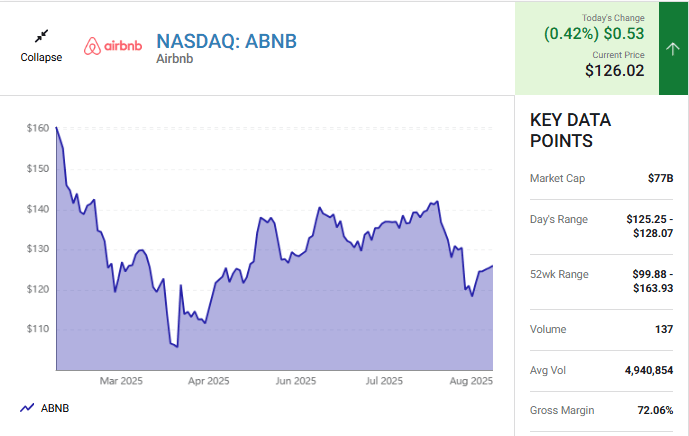Click the Current Price $126.02 value
This screenshot has width=689, height=436.
pyautogui.click(x=614, y=71)
